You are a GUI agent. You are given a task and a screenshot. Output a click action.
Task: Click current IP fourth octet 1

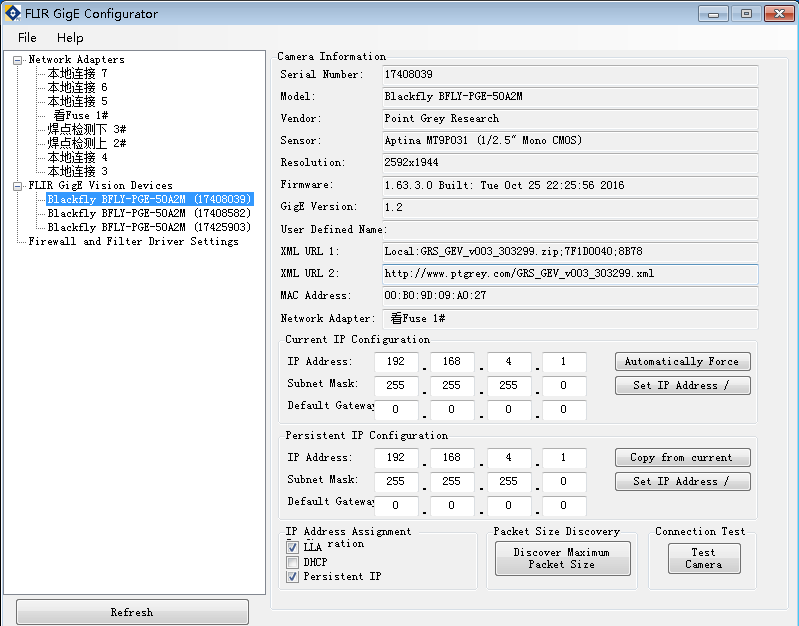564,362
